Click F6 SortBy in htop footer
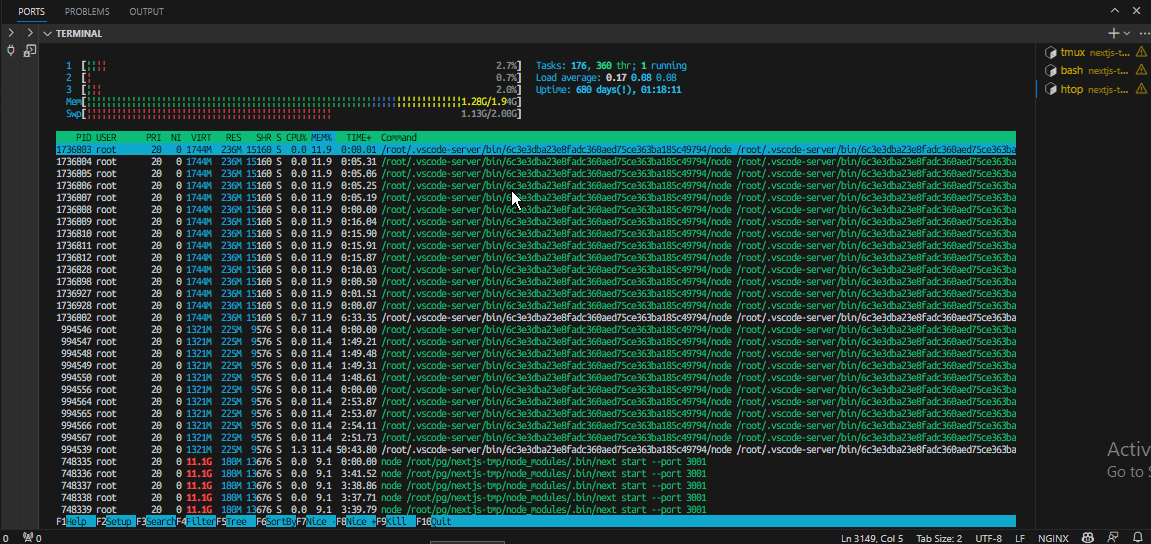Screen dimensions: 1151x544 pyautogui.click(x=275, y=521)
